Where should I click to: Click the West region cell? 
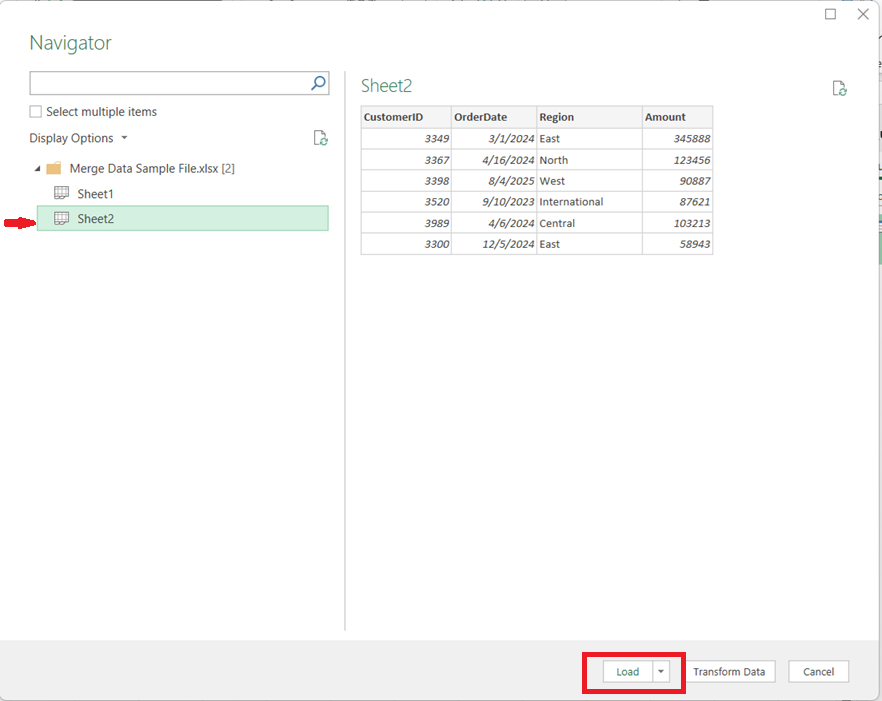coord(590,181)
